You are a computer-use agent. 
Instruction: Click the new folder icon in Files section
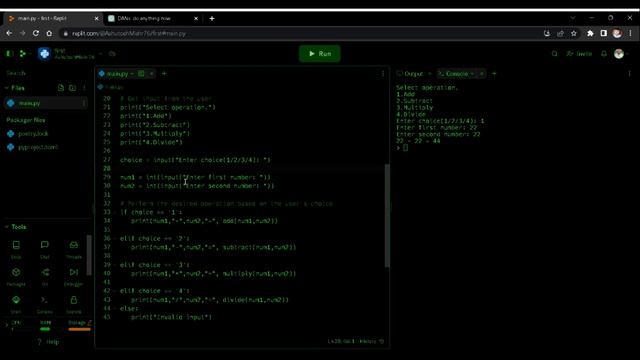pyautogui.click(x=72, y=88)
